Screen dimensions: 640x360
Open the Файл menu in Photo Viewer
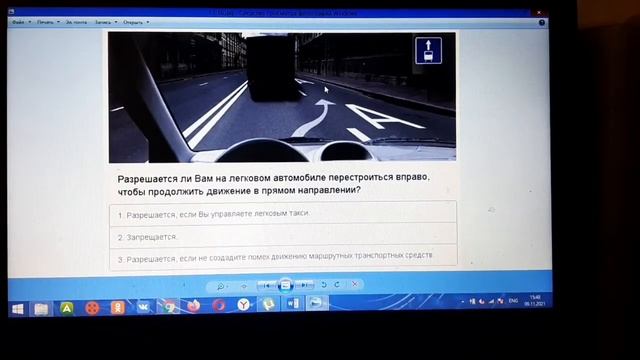coord(21,22)
